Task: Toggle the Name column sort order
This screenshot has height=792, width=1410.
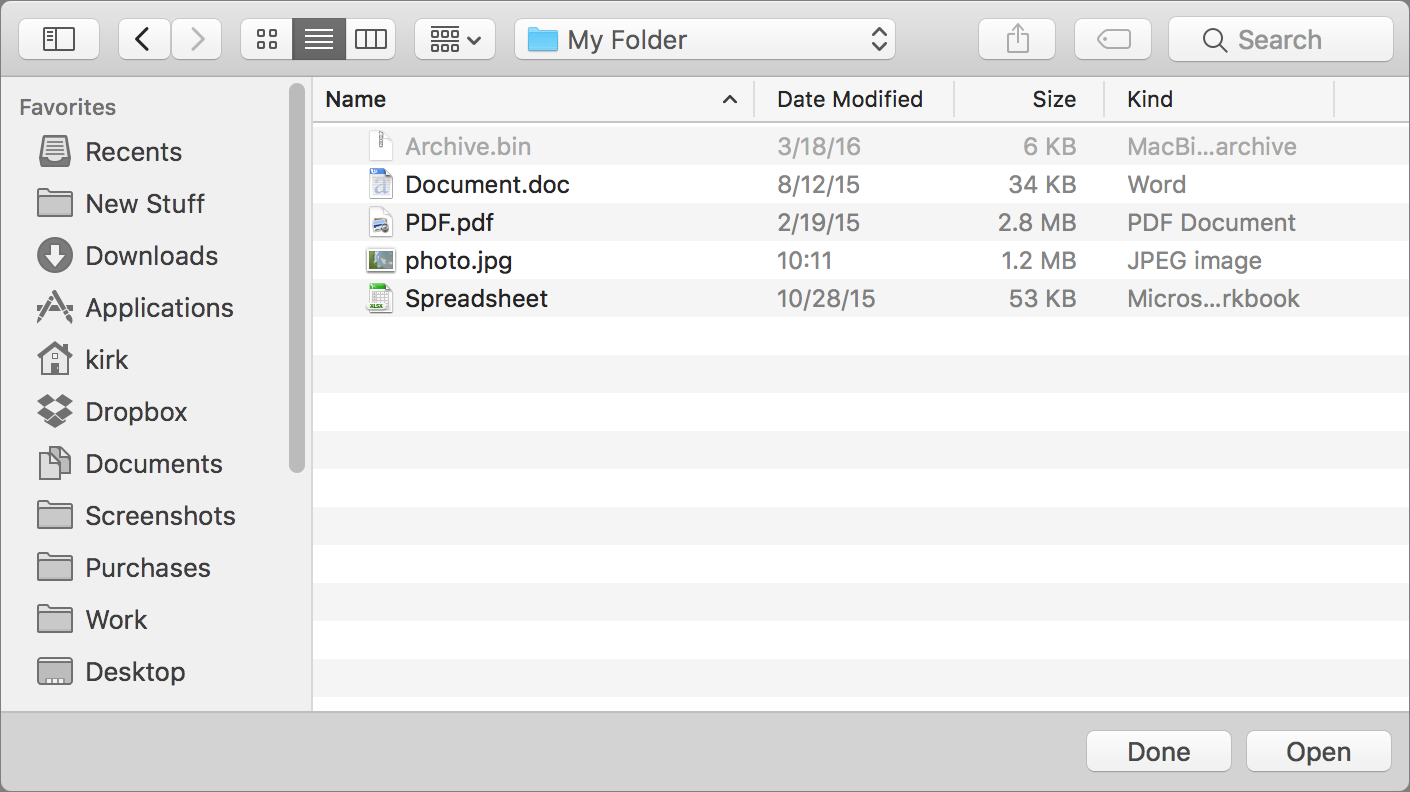Action: tap(355, 99)
